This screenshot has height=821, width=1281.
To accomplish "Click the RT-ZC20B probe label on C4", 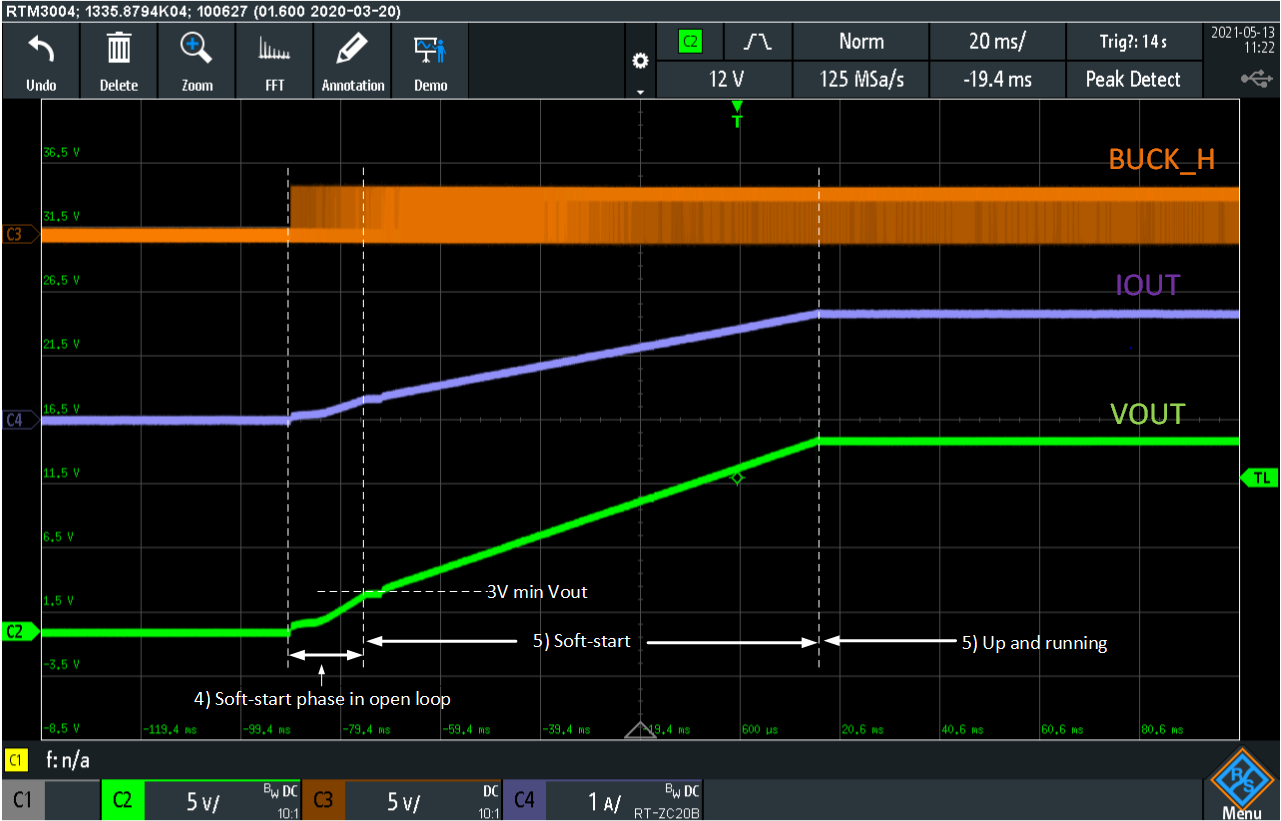I will pyautogui.click(x=666, y=813).
